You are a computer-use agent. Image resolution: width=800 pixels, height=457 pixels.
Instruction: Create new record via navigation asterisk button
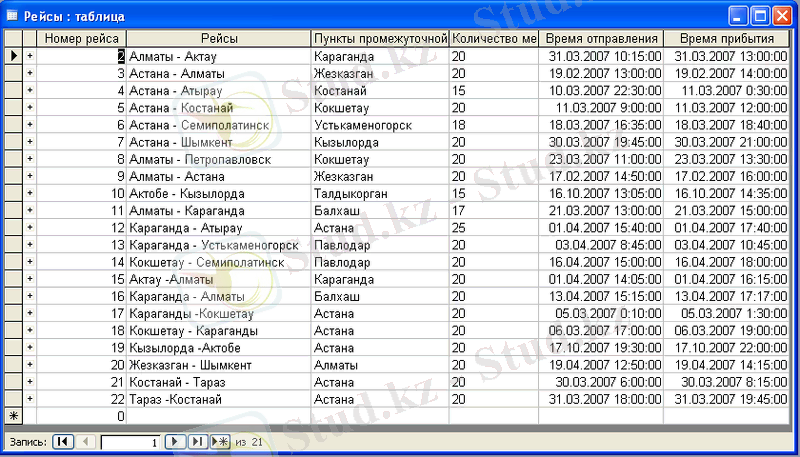(220, 441)
